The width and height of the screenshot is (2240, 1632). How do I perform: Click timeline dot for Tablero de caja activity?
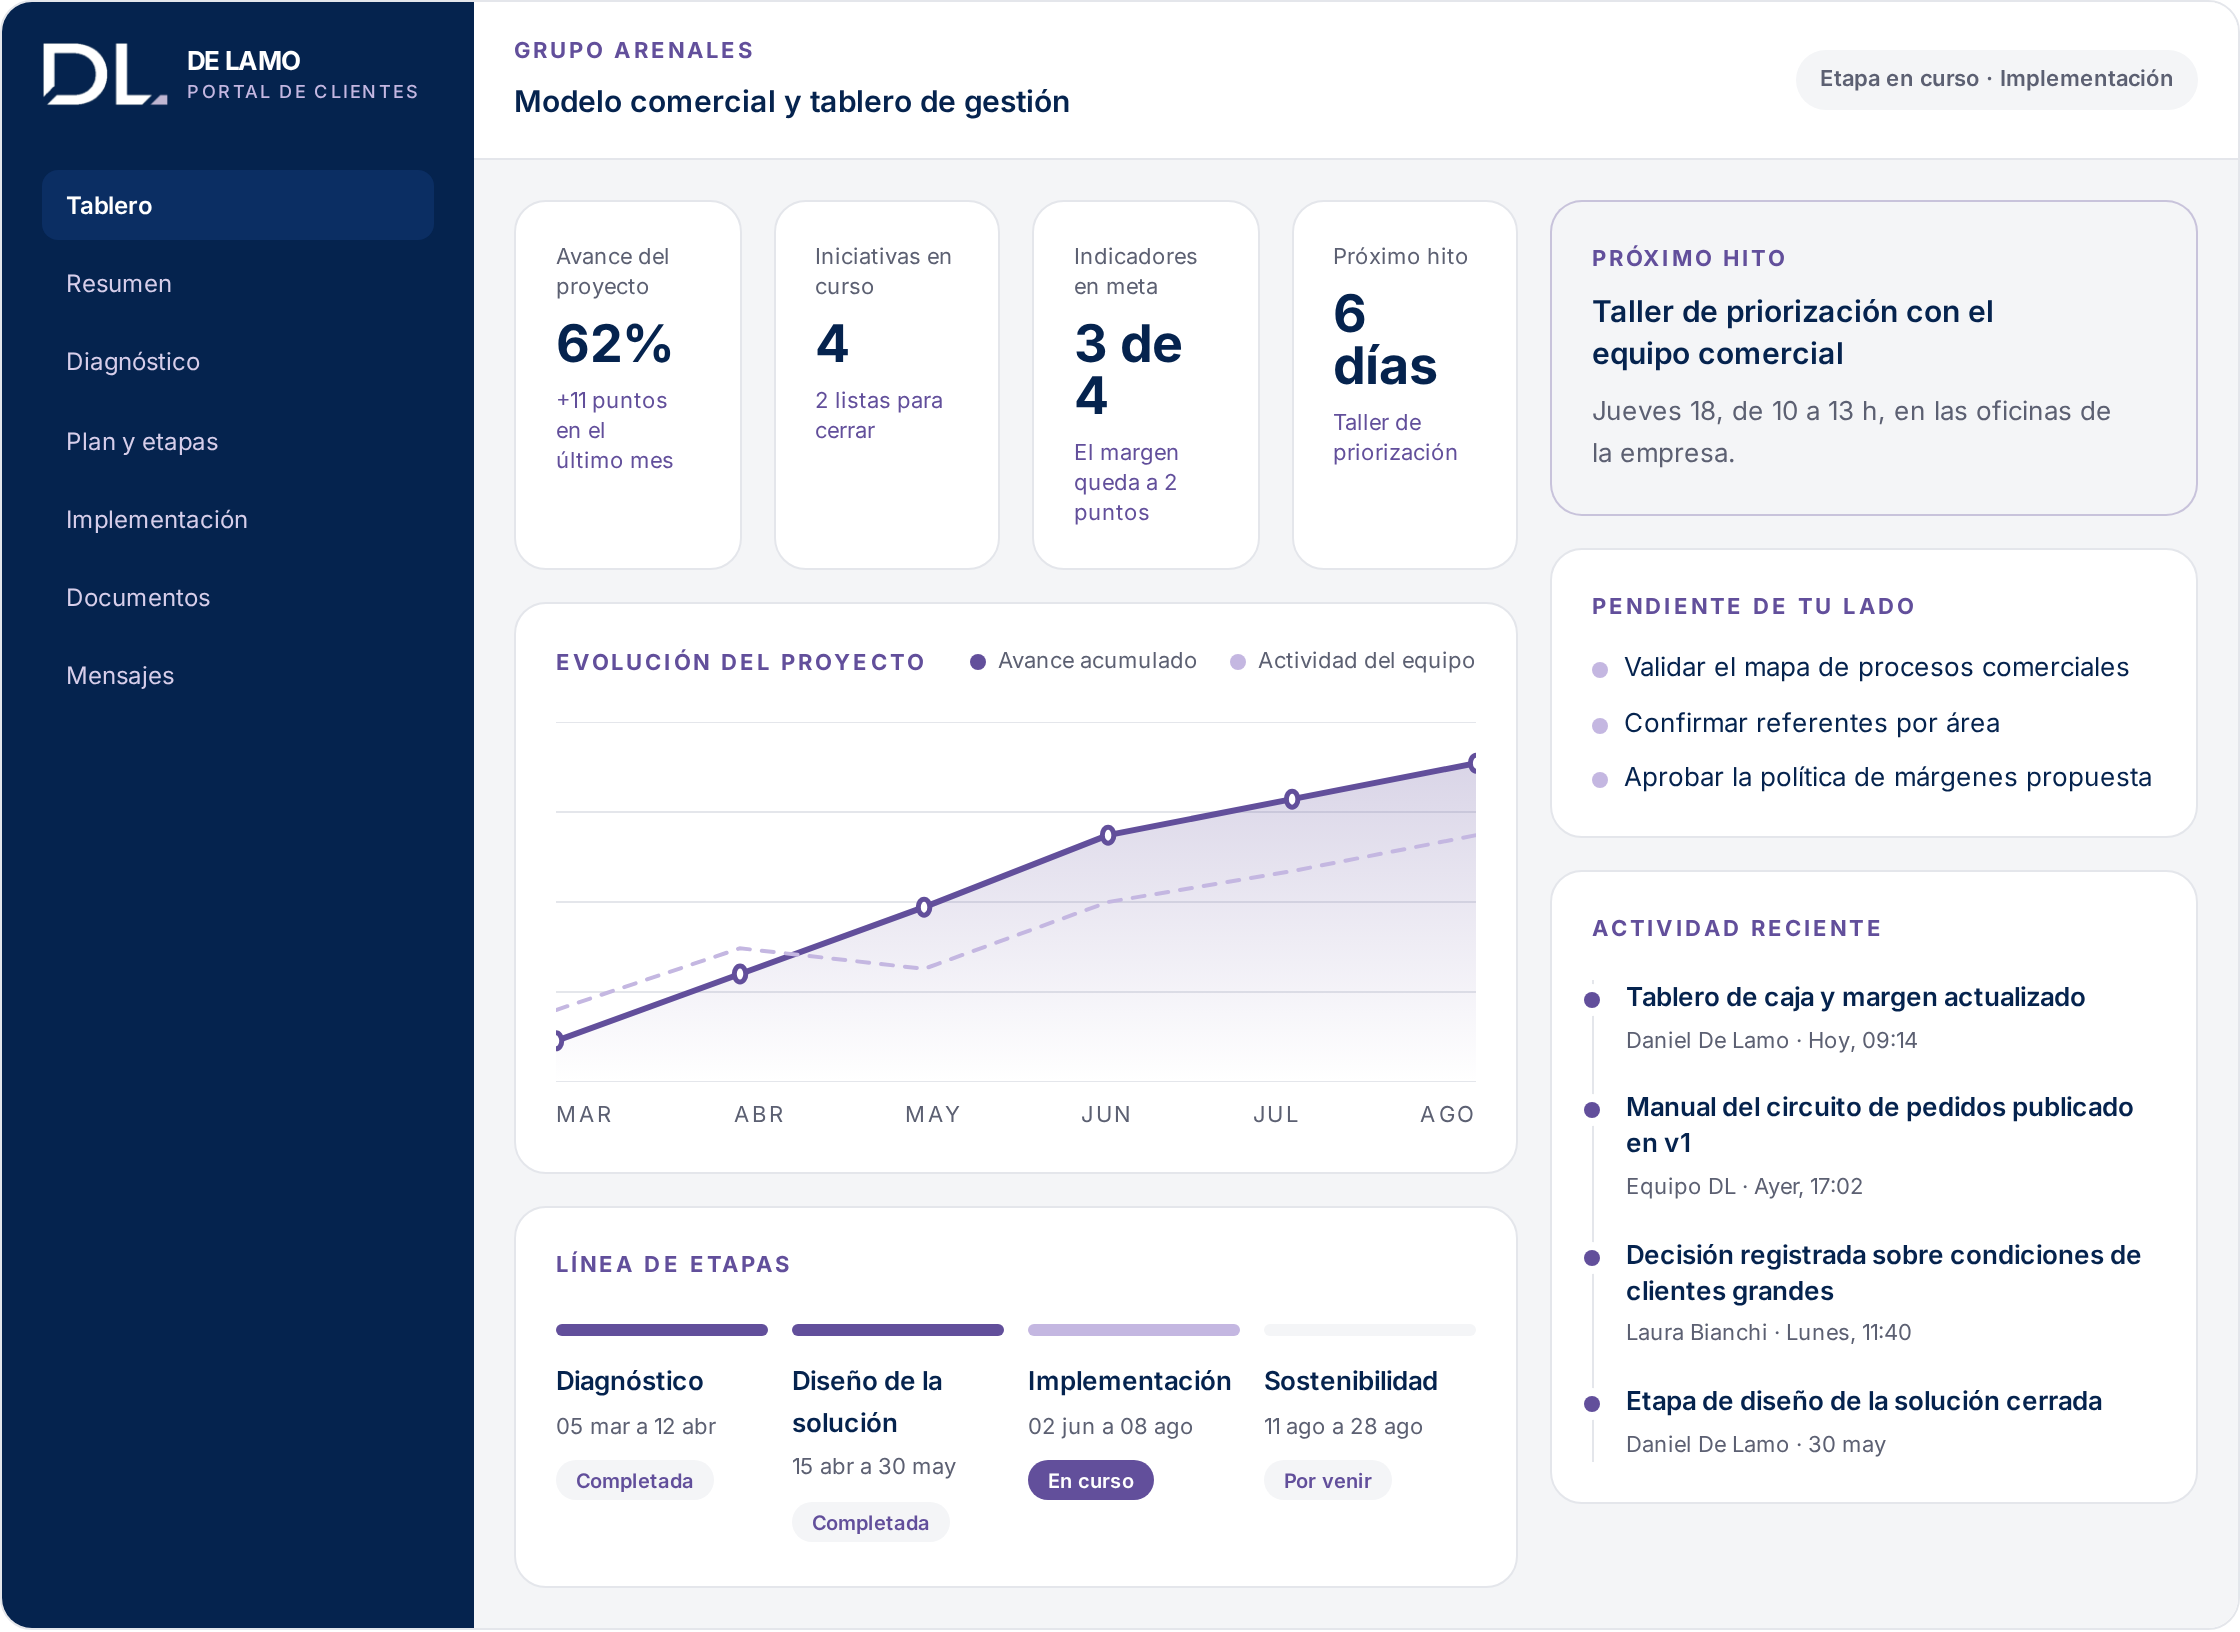tap(1592, 1000)
